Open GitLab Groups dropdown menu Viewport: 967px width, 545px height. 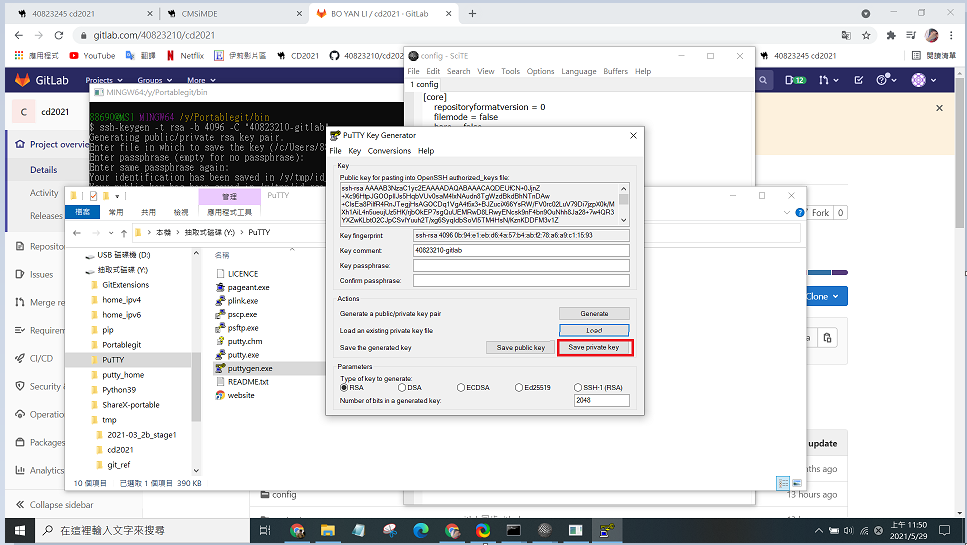[154, 80]
